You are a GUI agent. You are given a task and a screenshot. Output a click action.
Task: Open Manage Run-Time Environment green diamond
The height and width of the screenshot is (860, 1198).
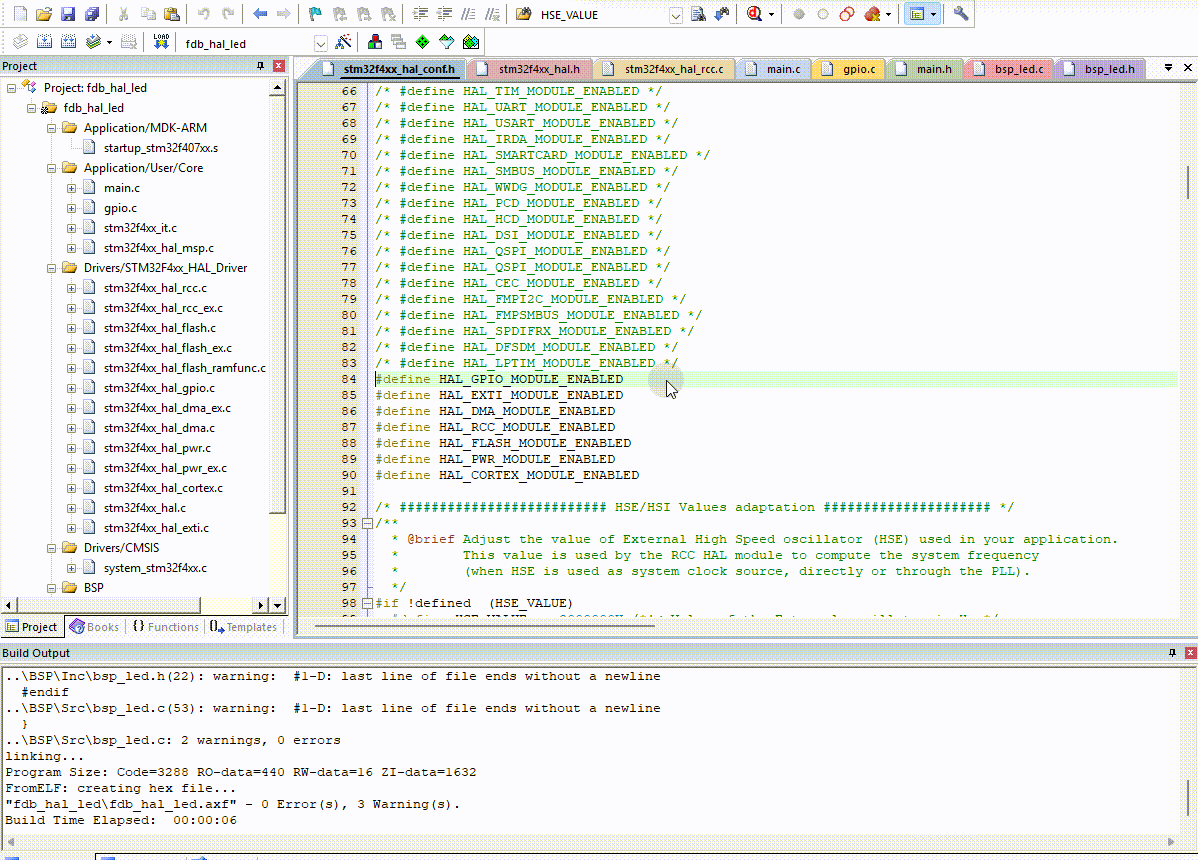423,42
